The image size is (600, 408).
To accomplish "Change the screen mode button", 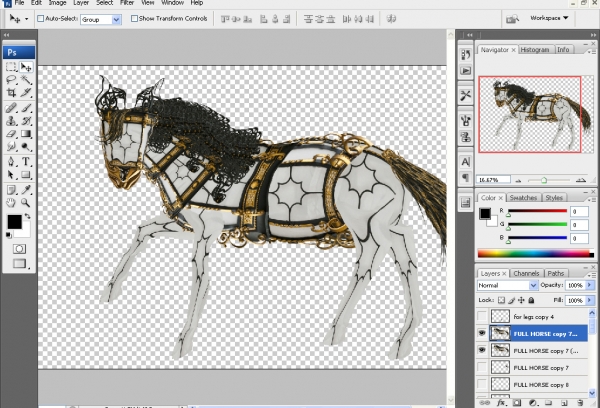I will [20, 263].
